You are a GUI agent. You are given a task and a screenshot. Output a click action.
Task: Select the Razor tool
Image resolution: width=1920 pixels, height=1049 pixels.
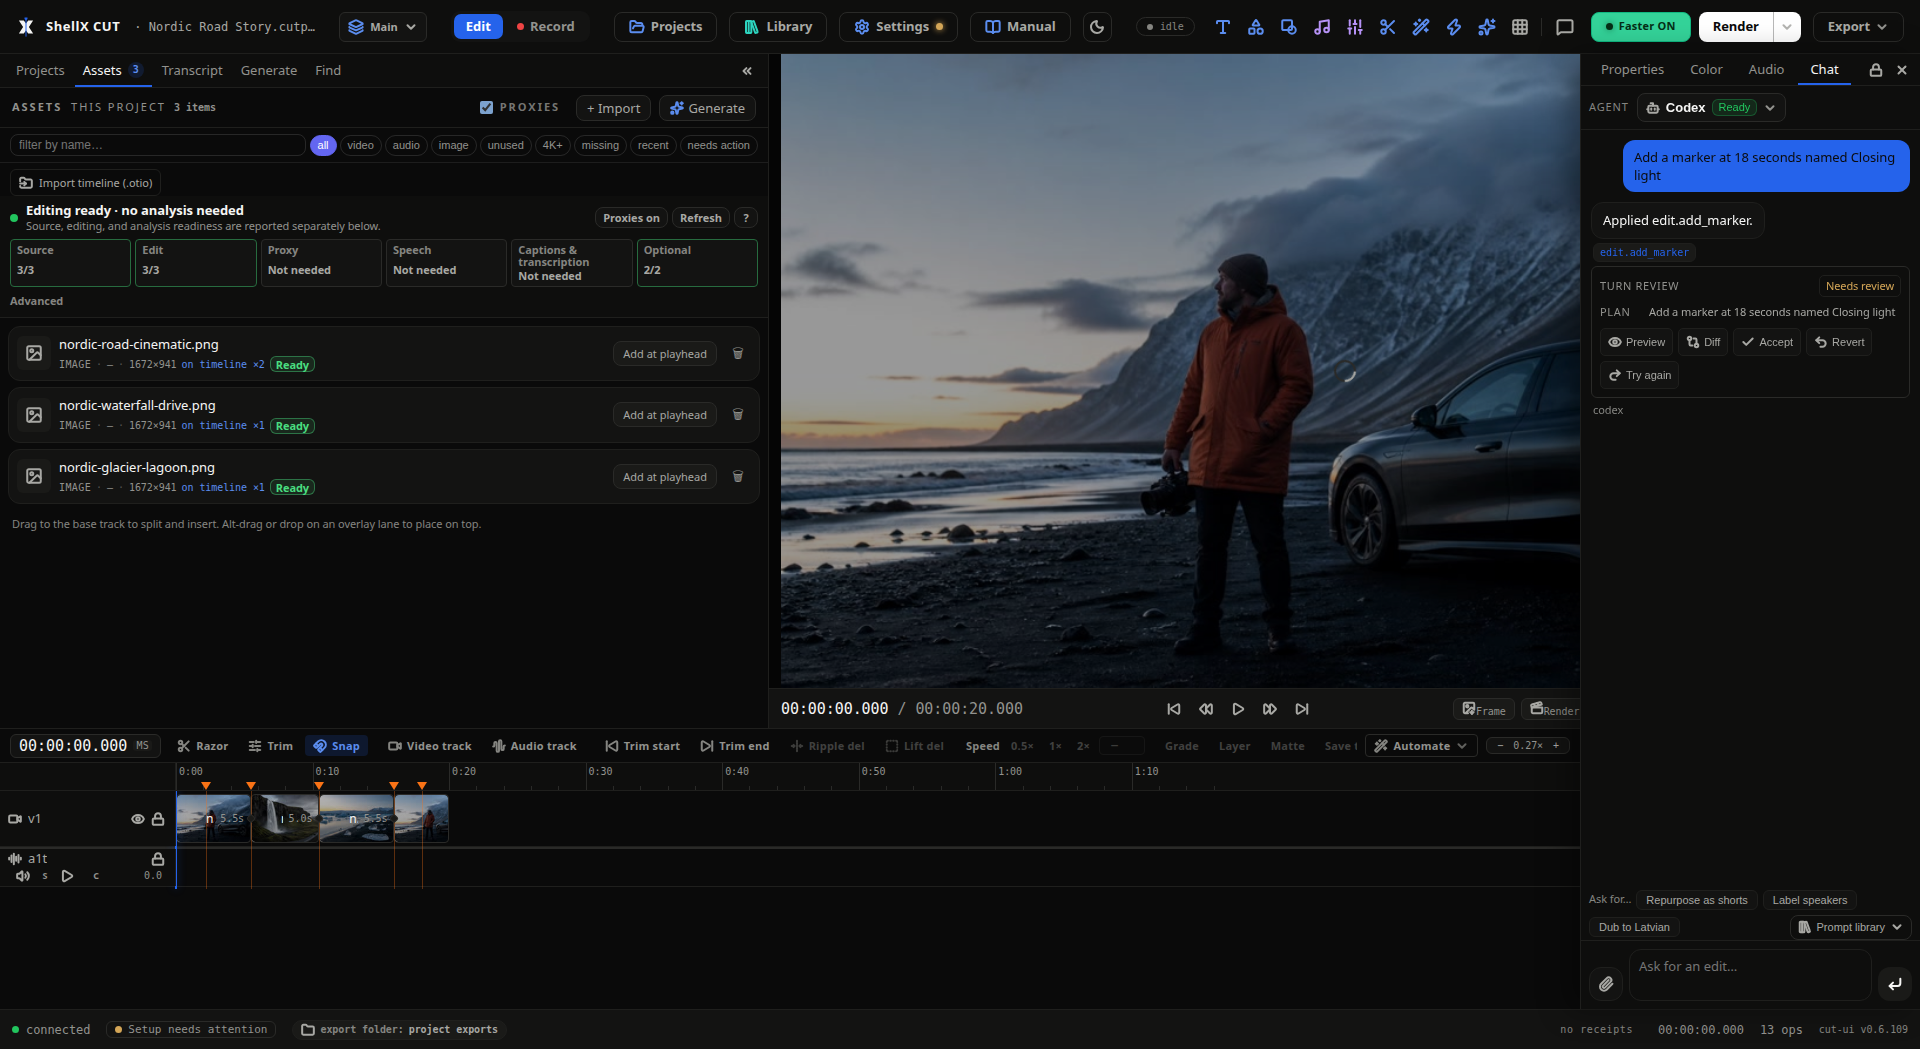tap(203, 746)
